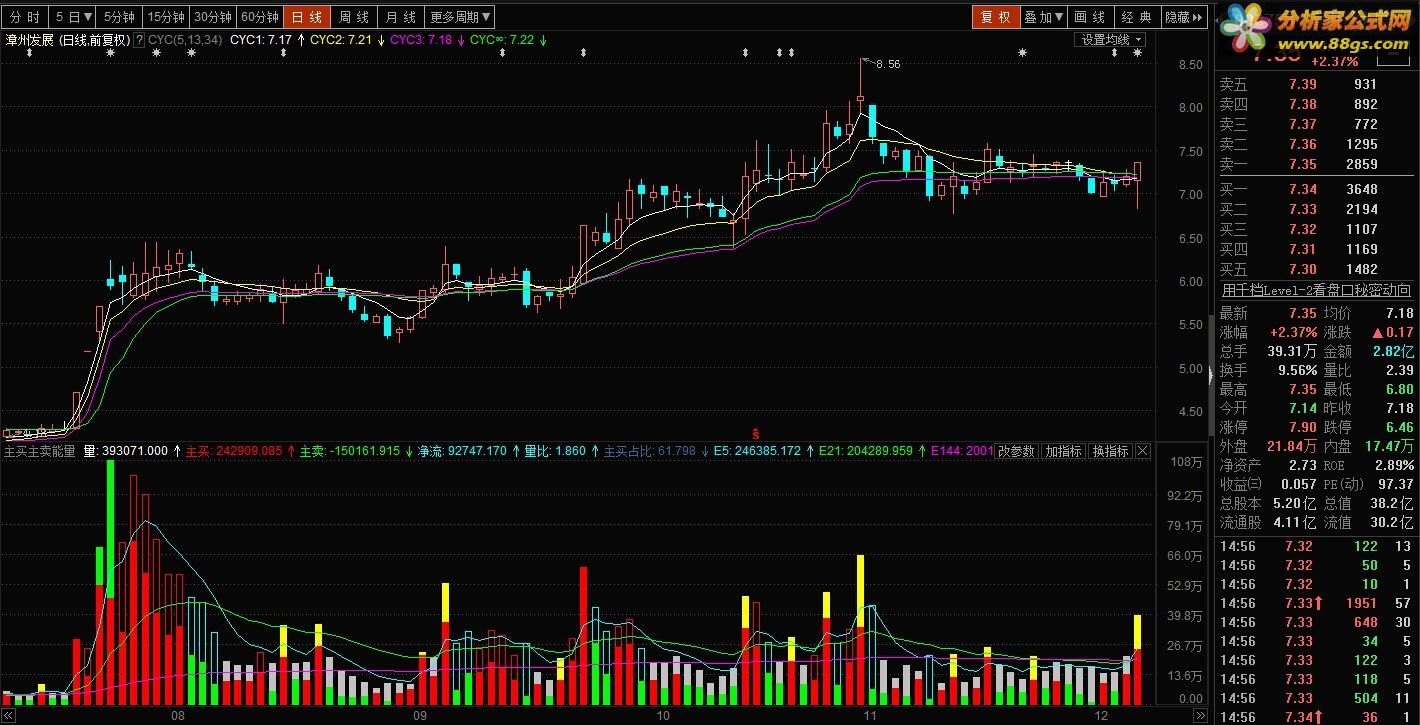Viewport: 1420px width, 725px height.
Task: Click the 8.56 peak price marker
Action: point(888,64)
